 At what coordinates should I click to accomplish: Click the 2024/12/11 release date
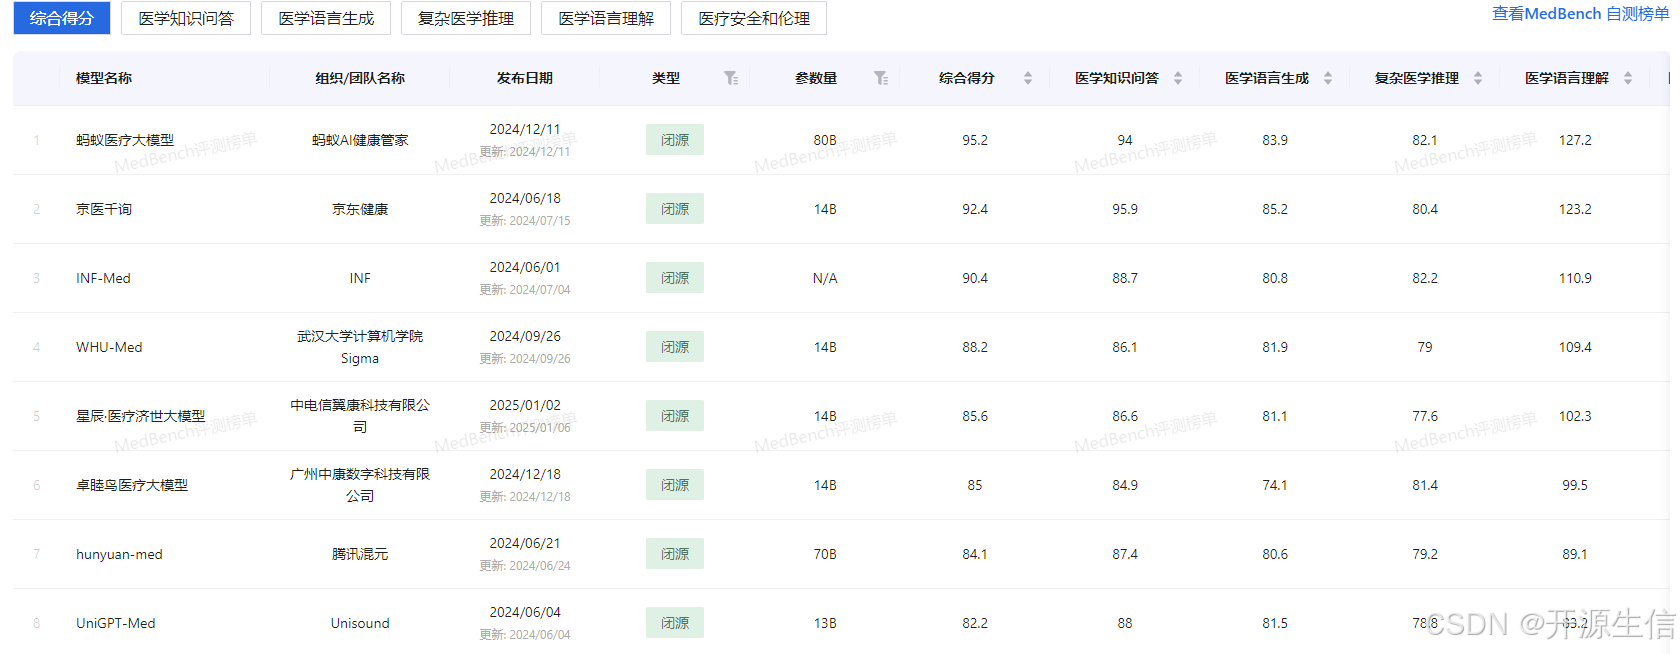(x=525, y=129)
